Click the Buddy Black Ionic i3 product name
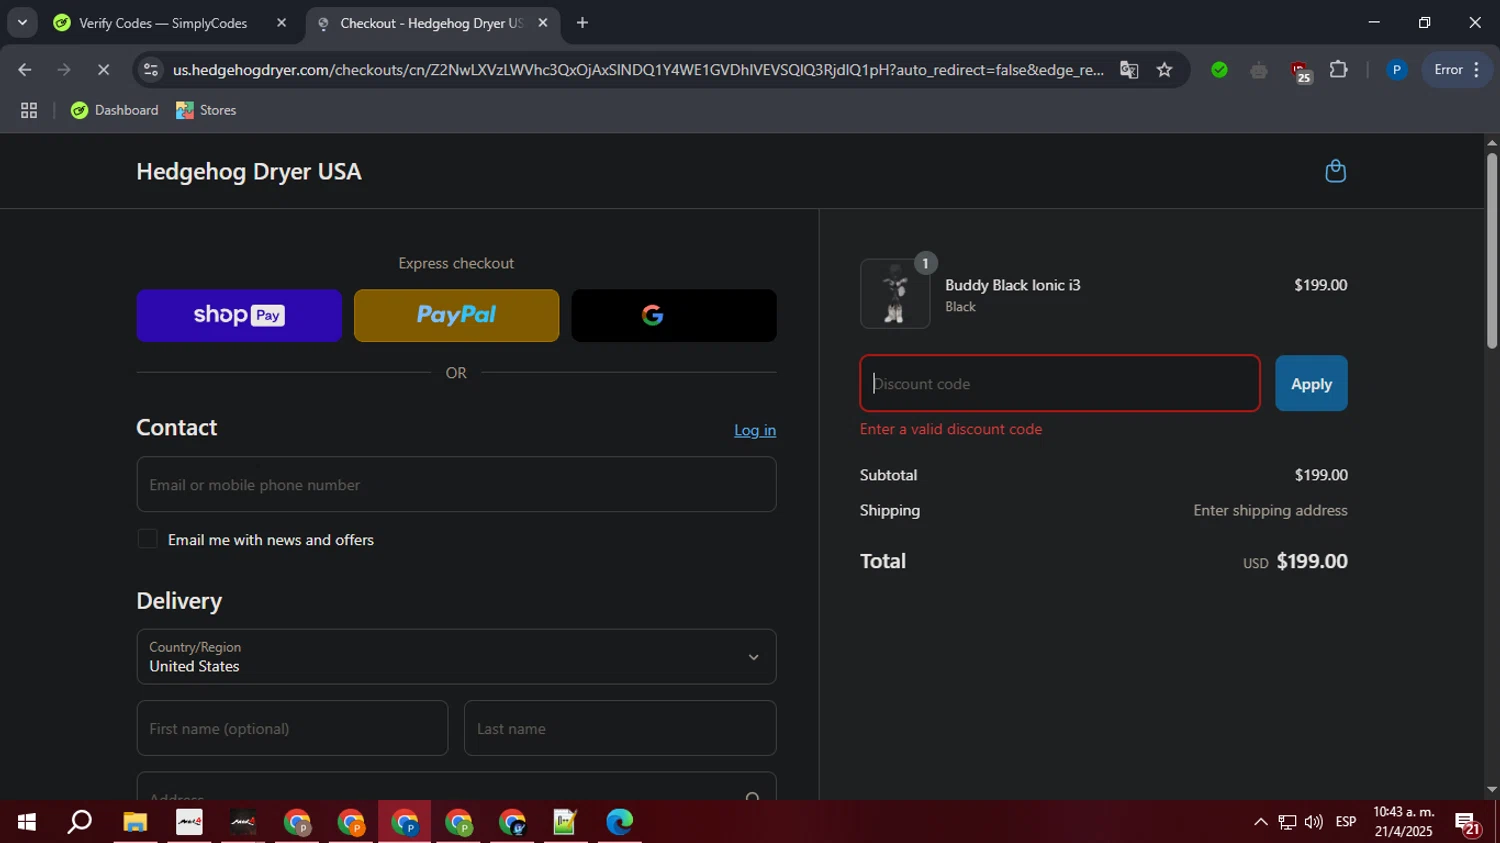This screenshot has width=1500, height=843. pyautogui.click(x=1013, y=285)
